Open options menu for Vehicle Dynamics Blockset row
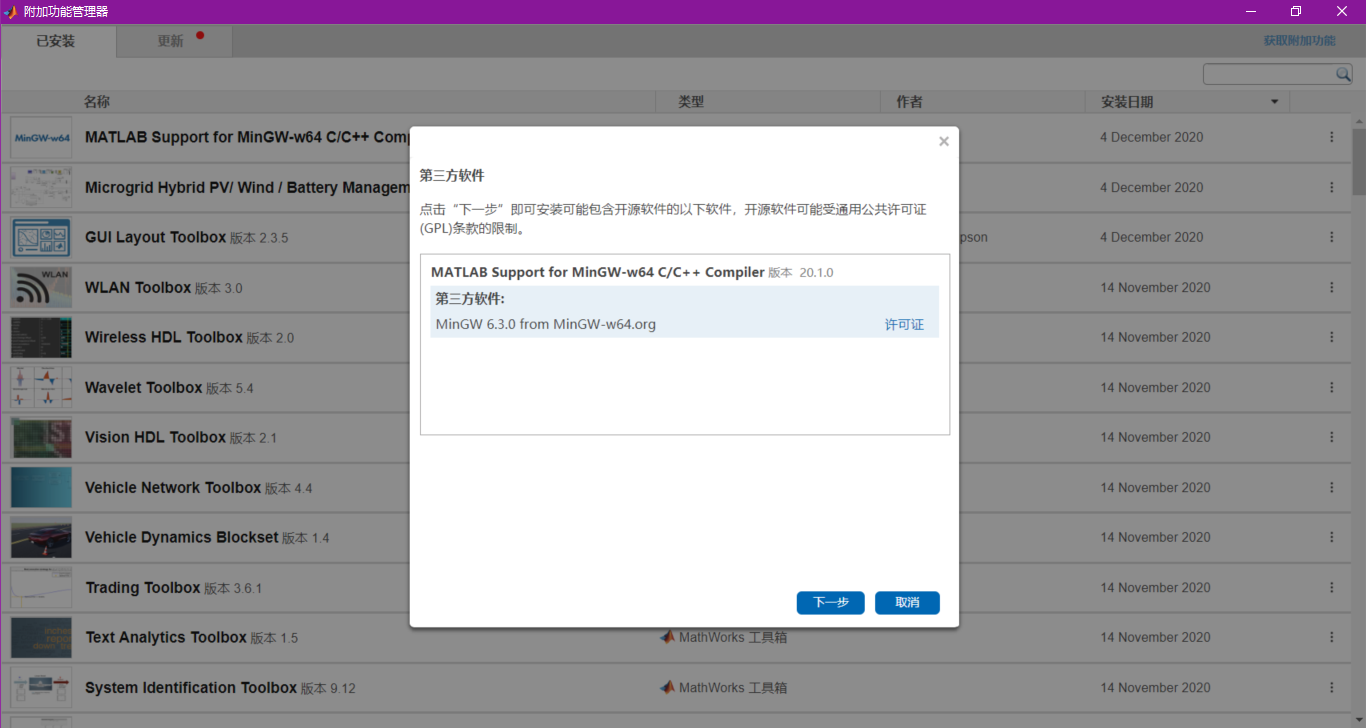The width and height of the screenshot is (1366, 728). pyautogui.click(x=1331, y=537)
